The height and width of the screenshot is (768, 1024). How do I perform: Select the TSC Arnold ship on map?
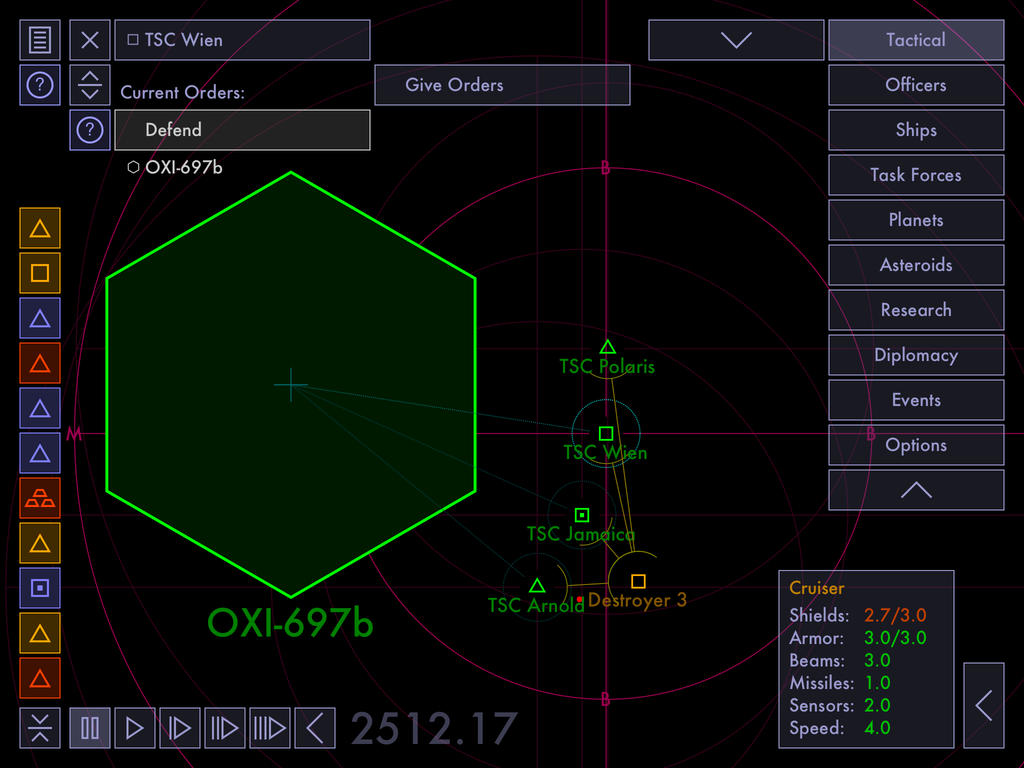pyautogui.click(x=537, y=585)
